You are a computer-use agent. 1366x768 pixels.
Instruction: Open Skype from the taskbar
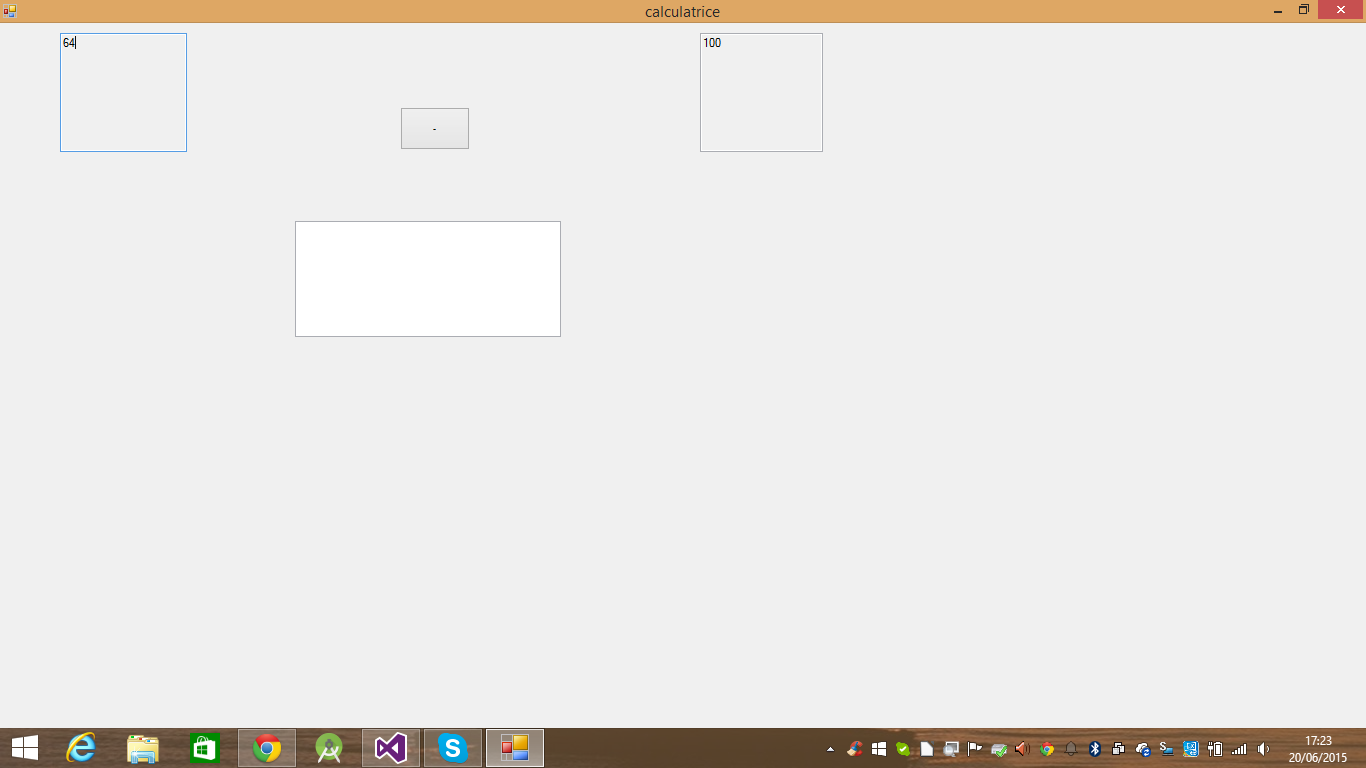(x=453, y=748)
